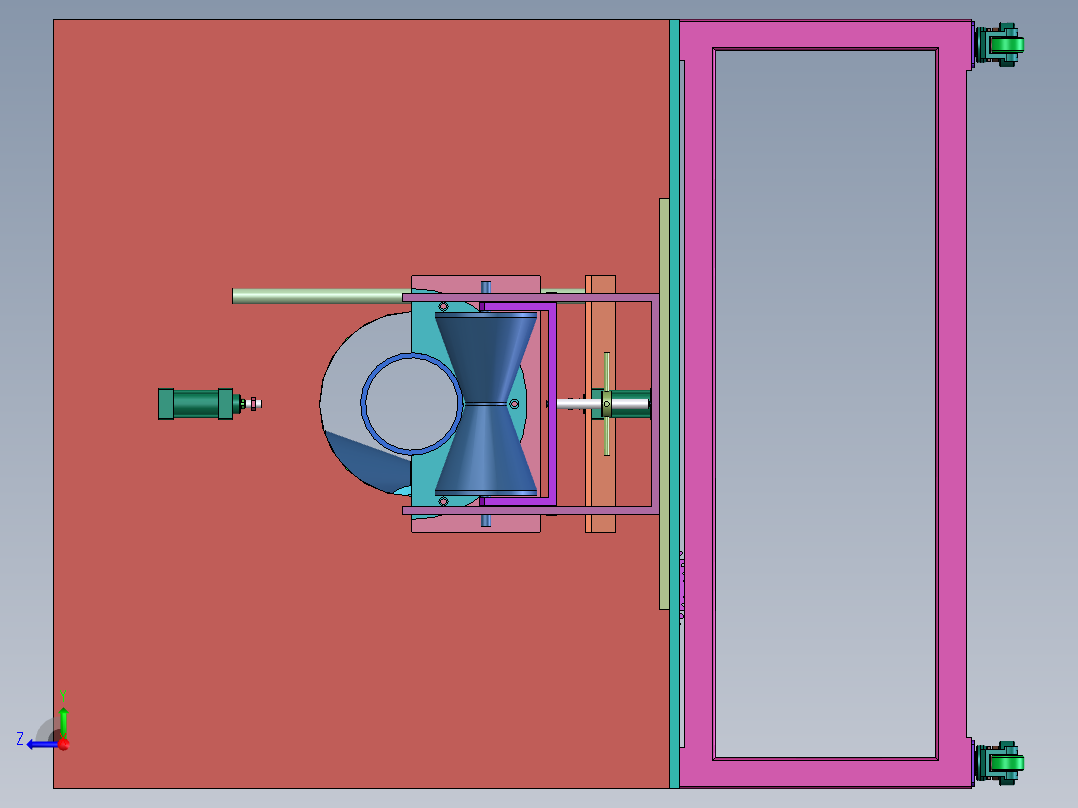Pick the small blue pin below the roller
This screenshot has width=1078, height=808.
click(486, 521)
